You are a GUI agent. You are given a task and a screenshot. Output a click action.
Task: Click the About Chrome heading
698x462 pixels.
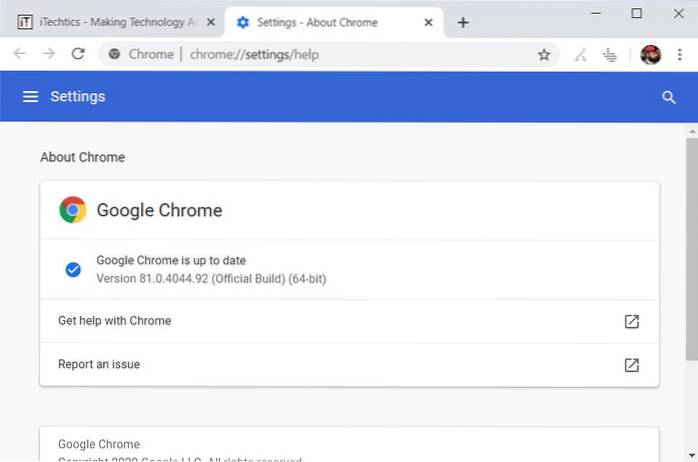(83, 157)
